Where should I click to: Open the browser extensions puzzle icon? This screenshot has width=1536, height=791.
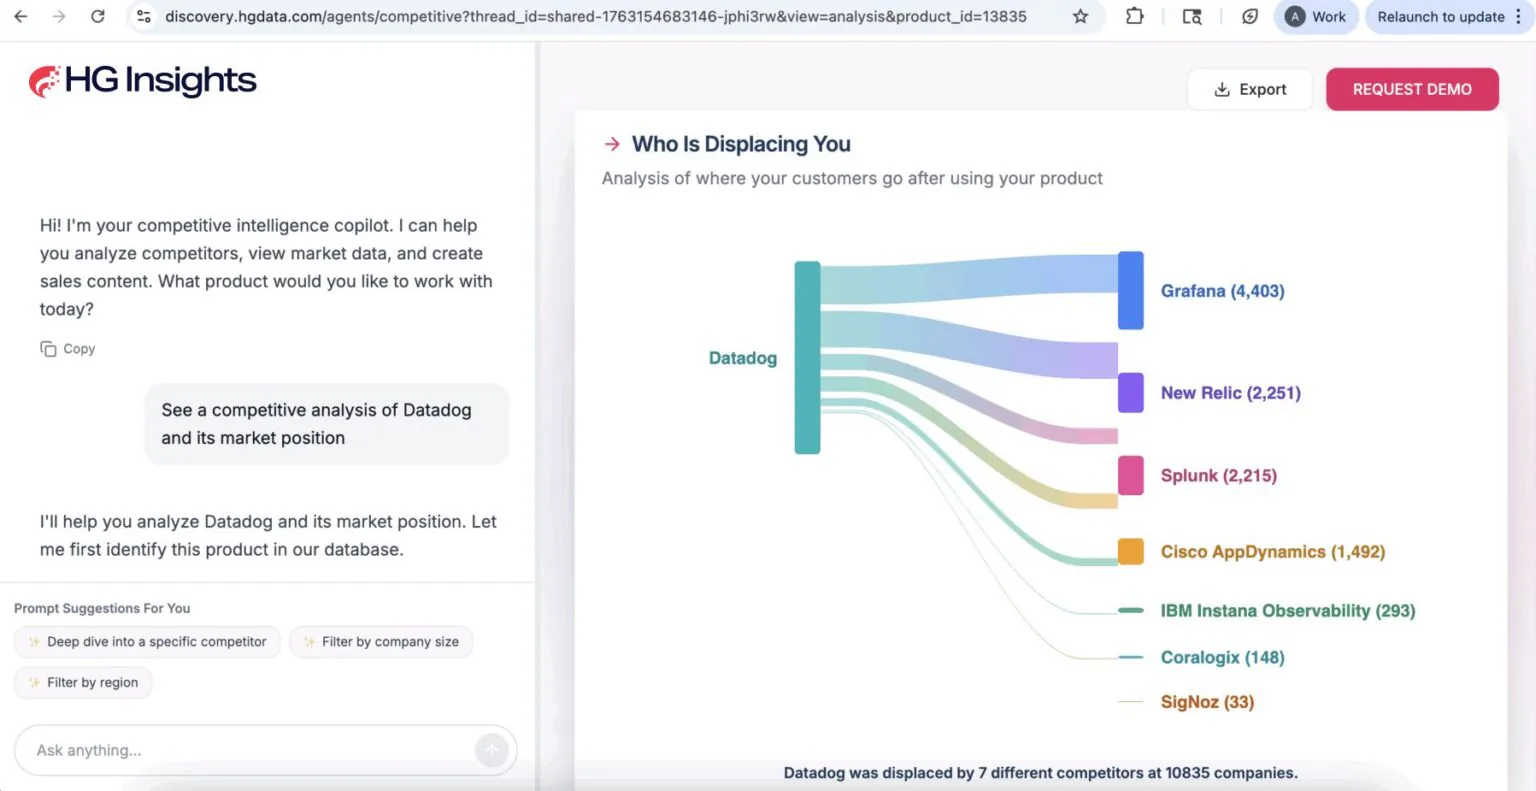[x=1134, y=16]
